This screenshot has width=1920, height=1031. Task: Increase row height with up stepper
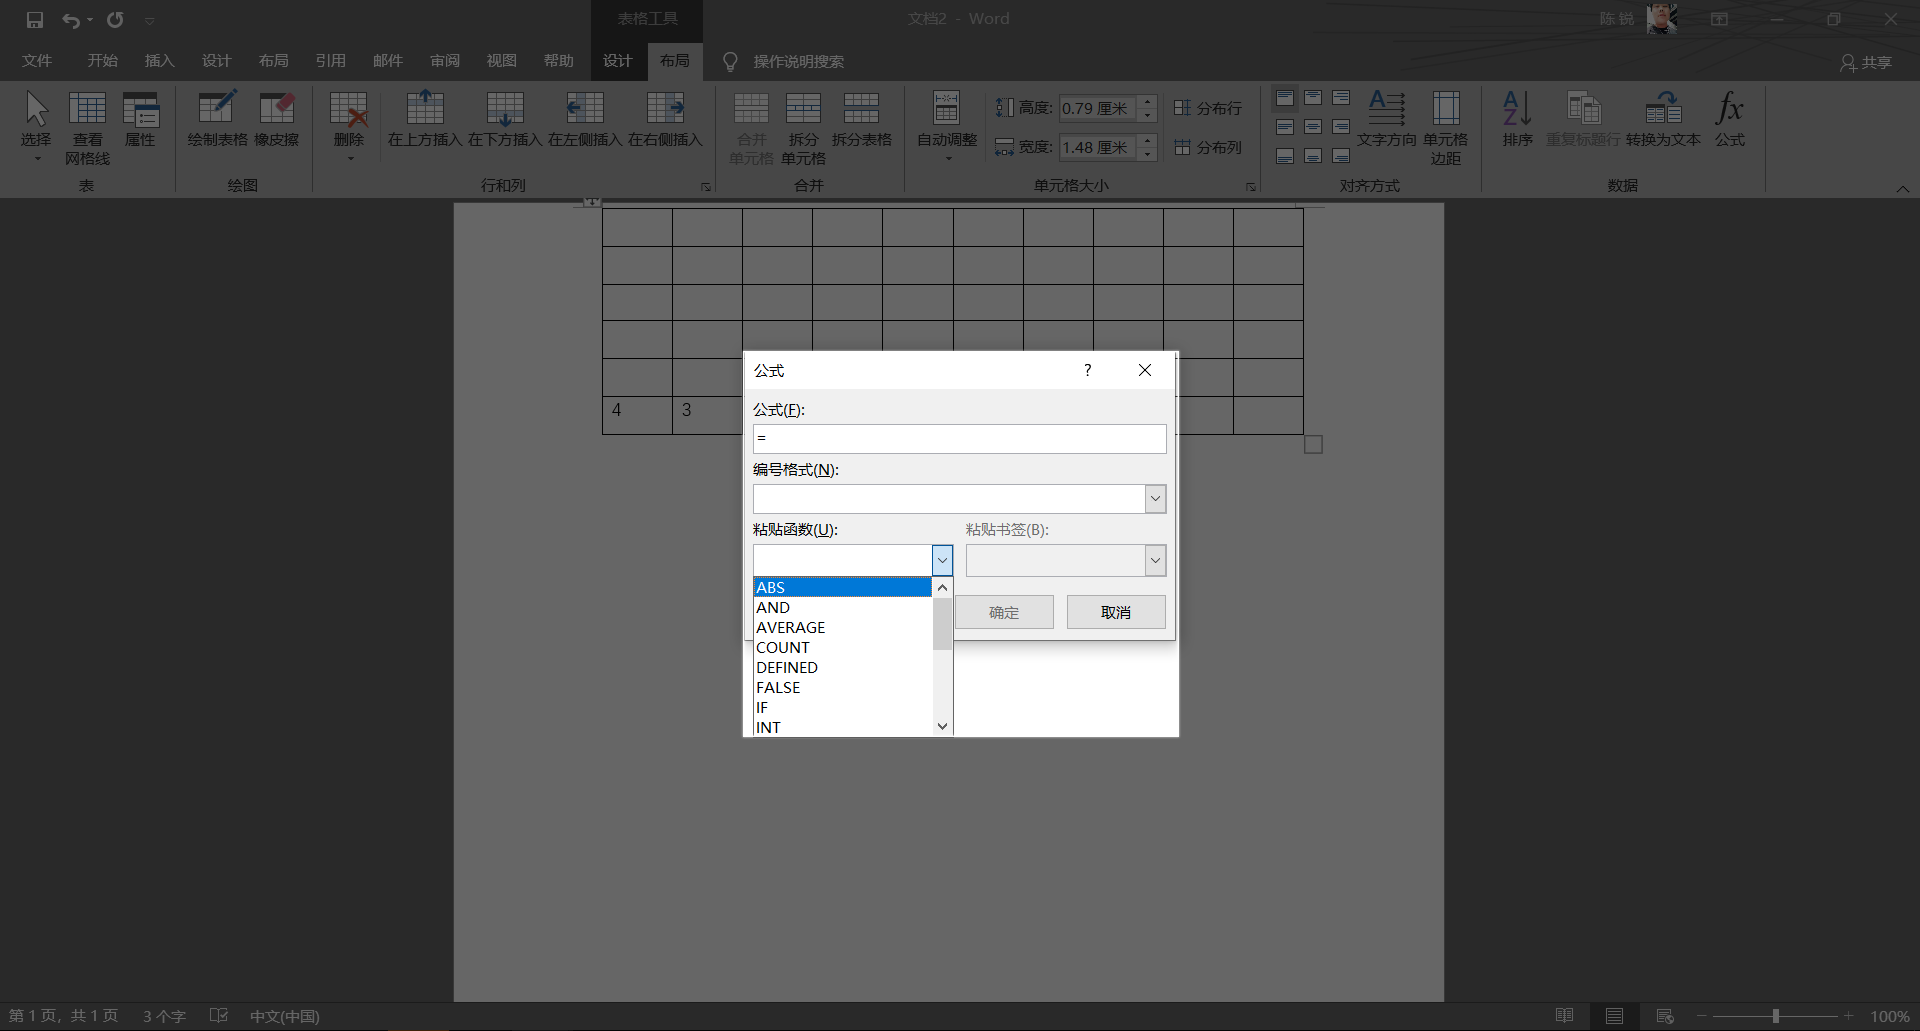1148,101
